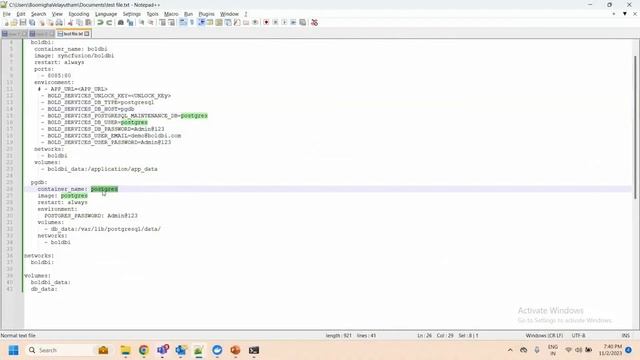Open the Windows Start menu

click(13, 350)
